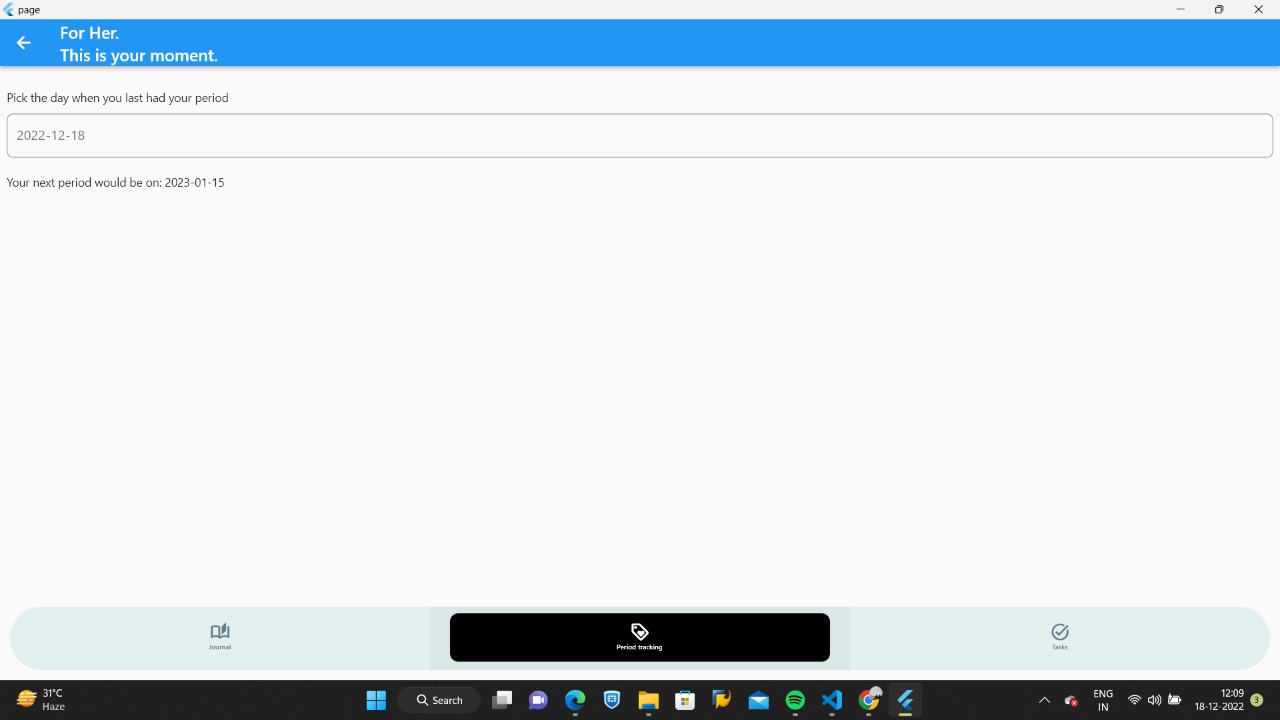Open the Wi-Fi network indicator

[x=1134, y=700]
